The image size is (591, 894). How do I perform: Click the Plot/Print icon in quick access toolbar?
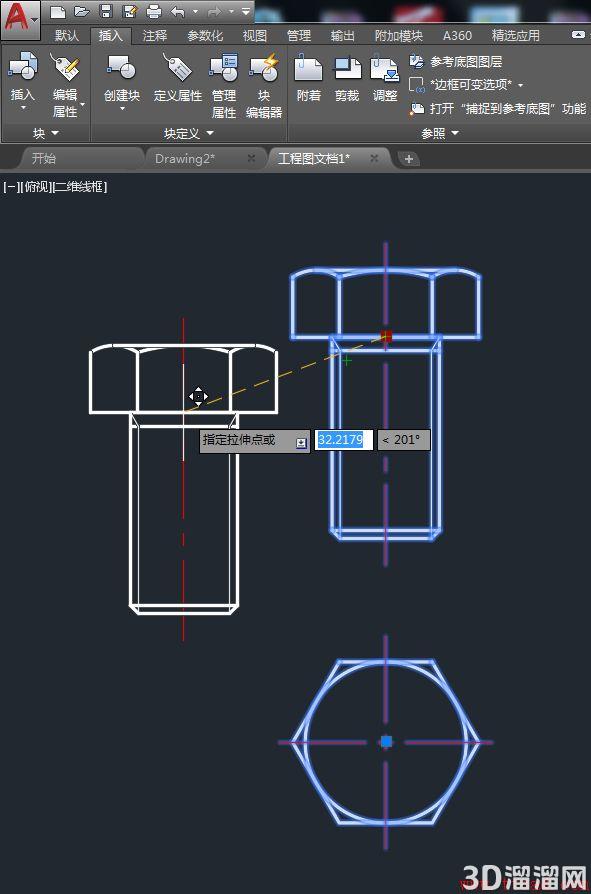154,11
